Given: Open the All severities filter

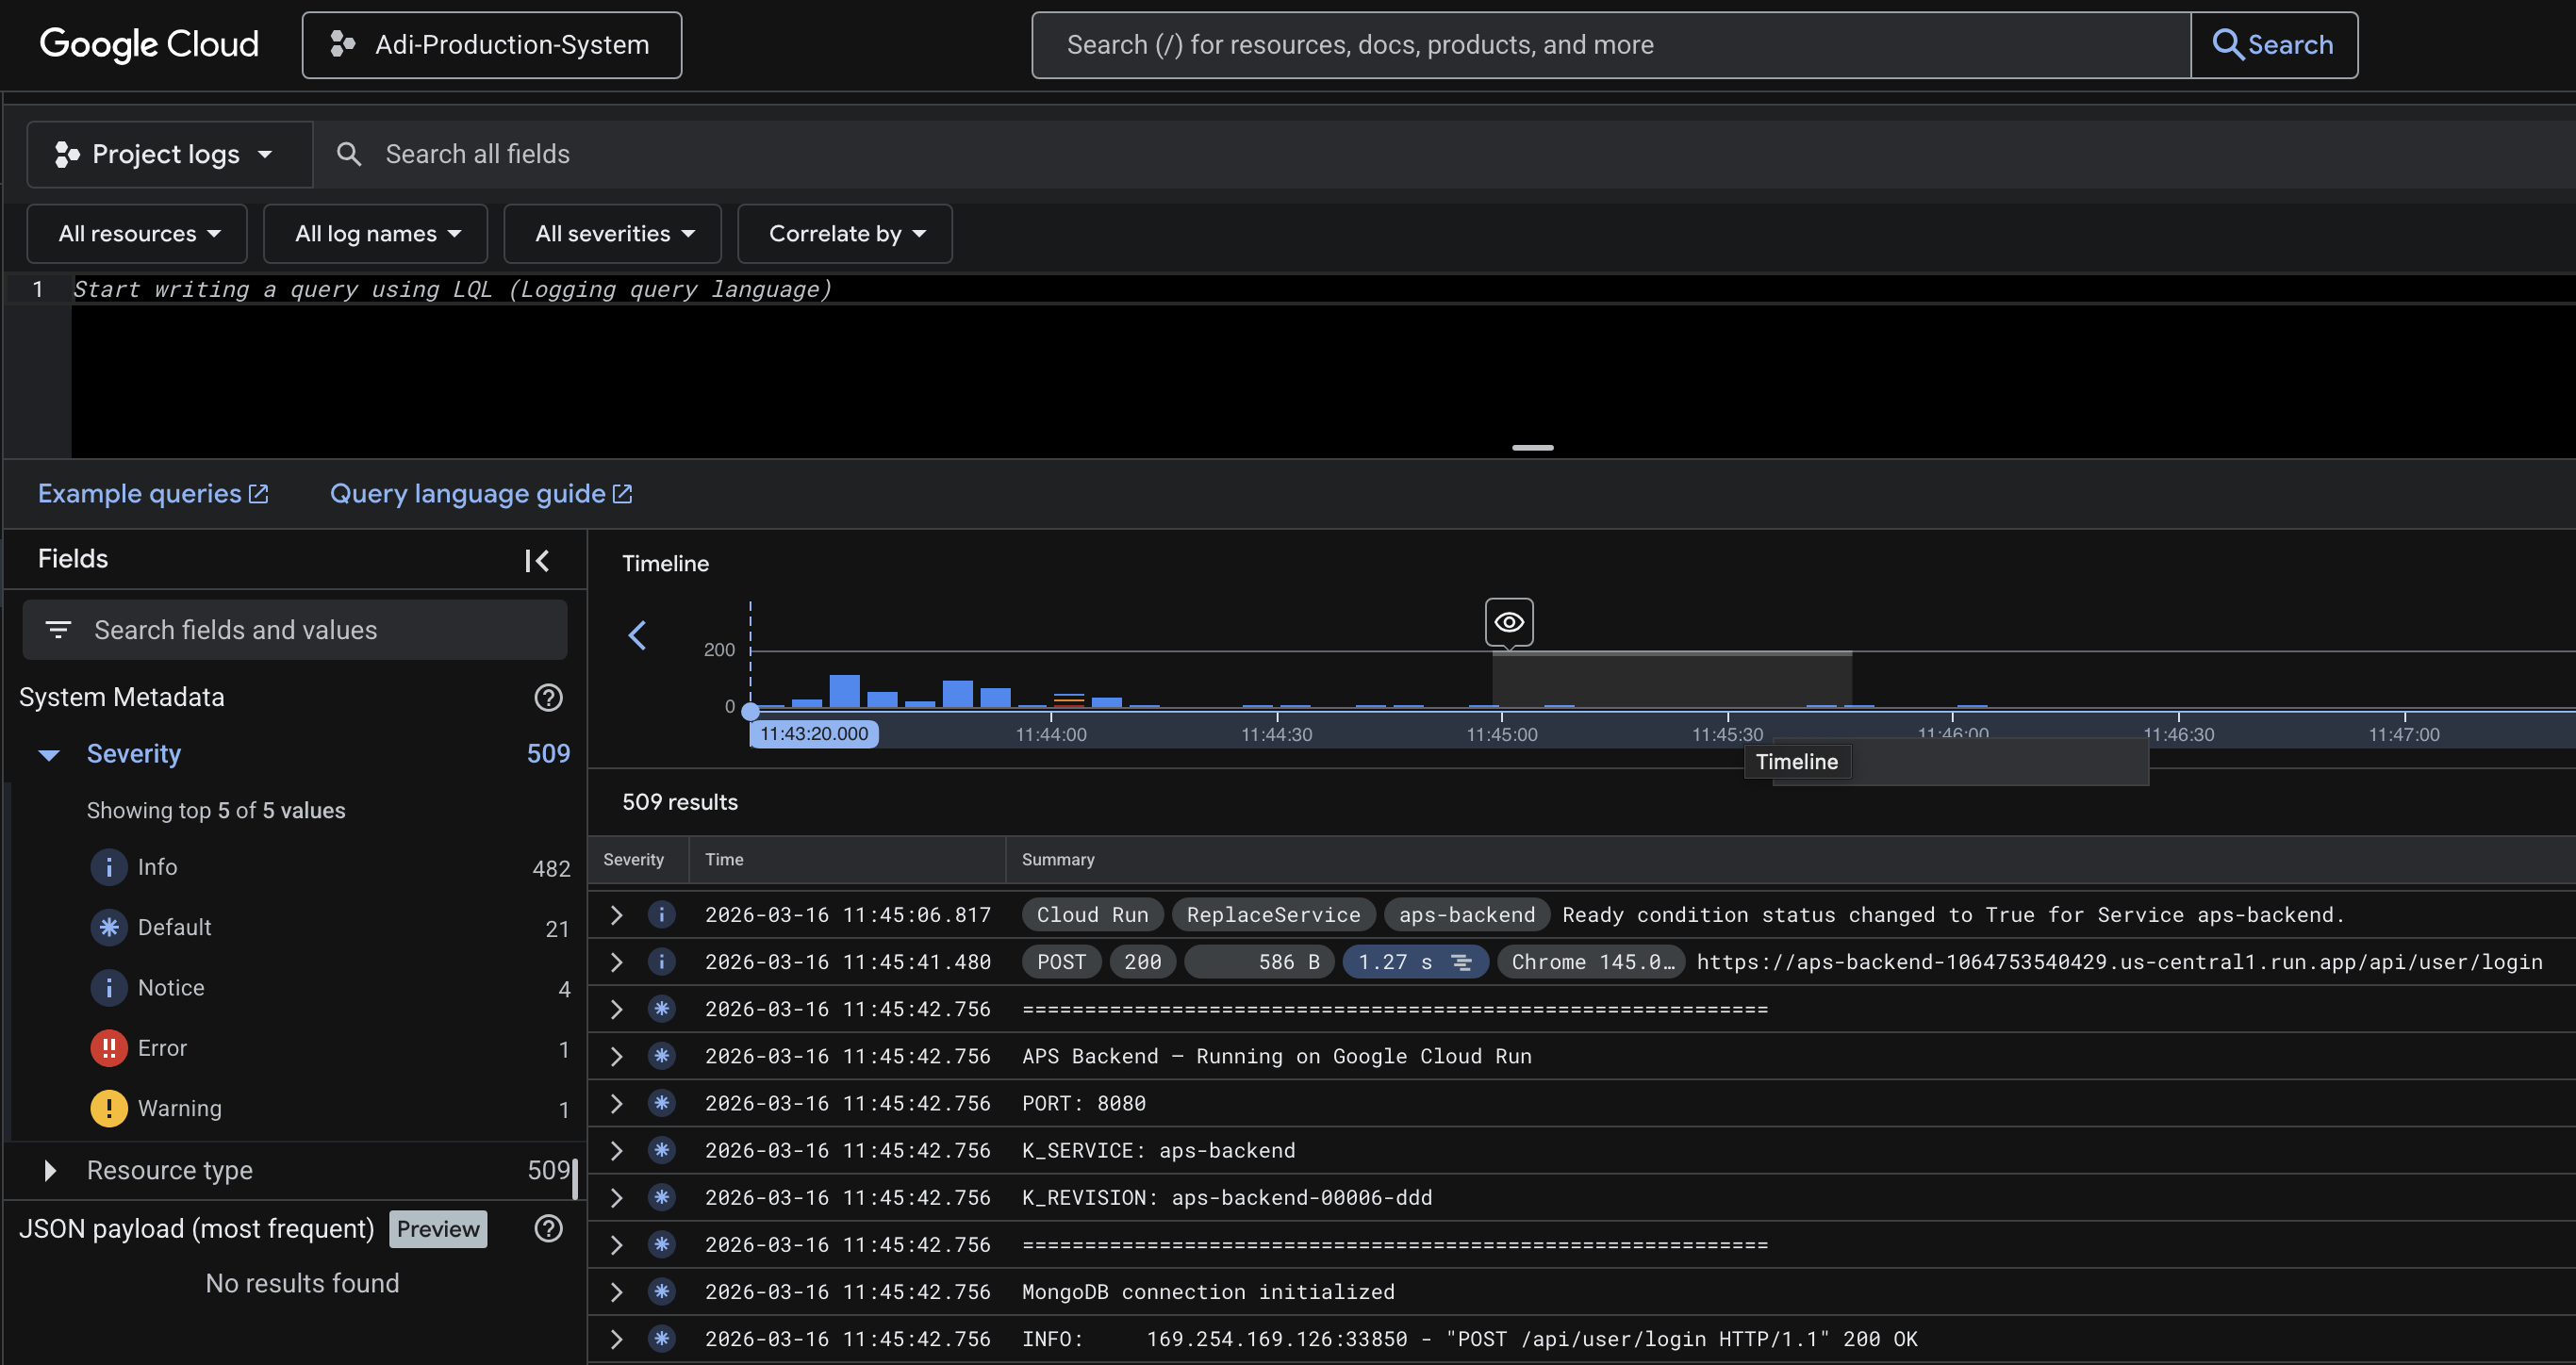Looking at the screenshot, I should (612, 234).
